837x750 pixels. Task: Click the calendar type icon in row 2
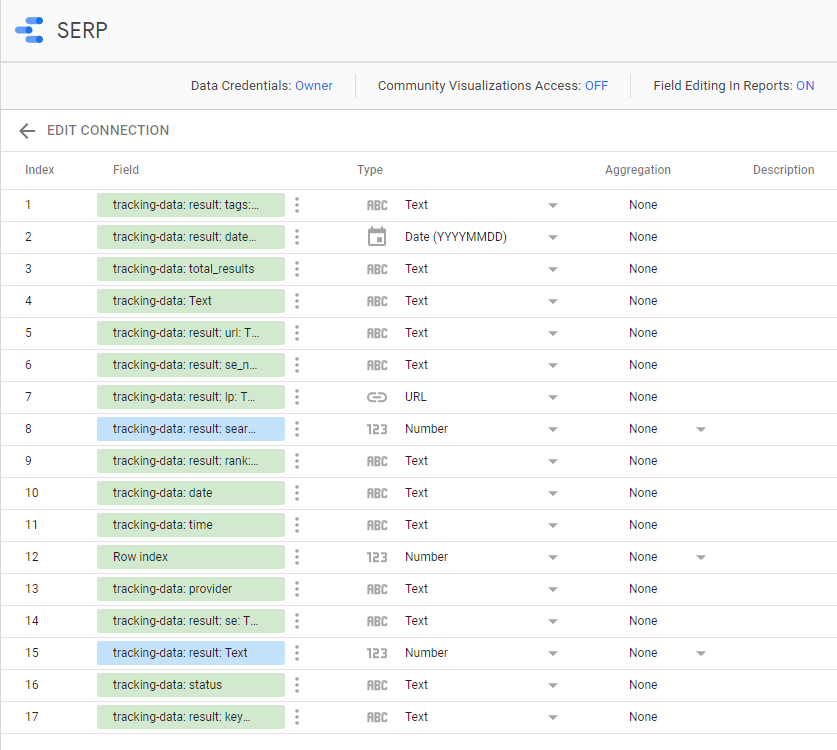pos(376,237)
